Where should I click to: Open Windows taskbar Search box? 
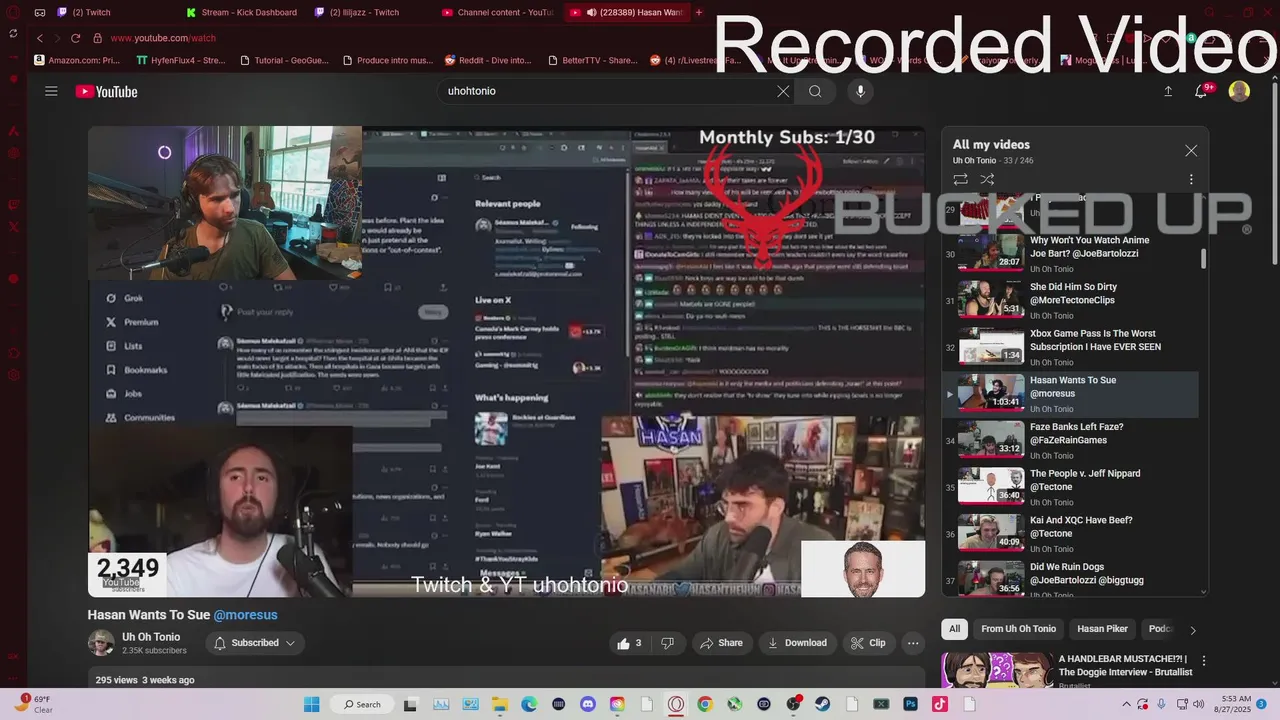tap(362, 704)
